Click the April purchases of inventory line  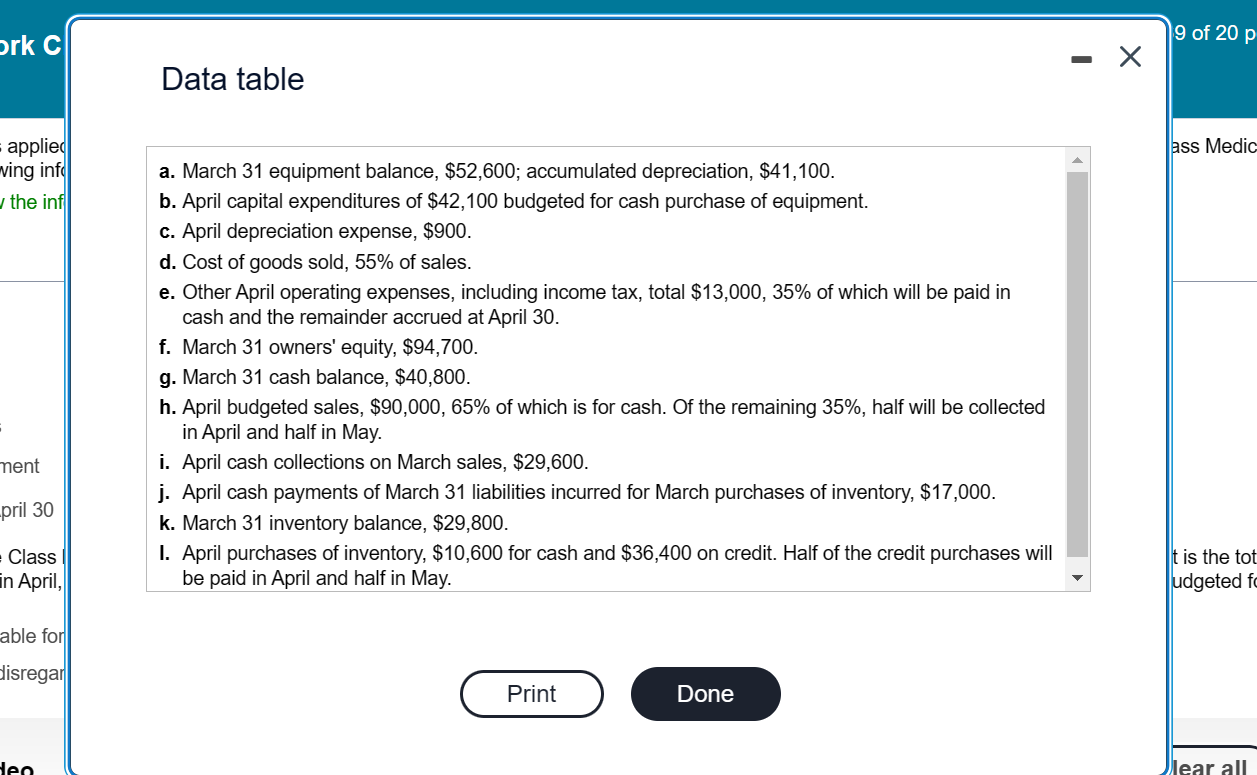coord(606,565)
